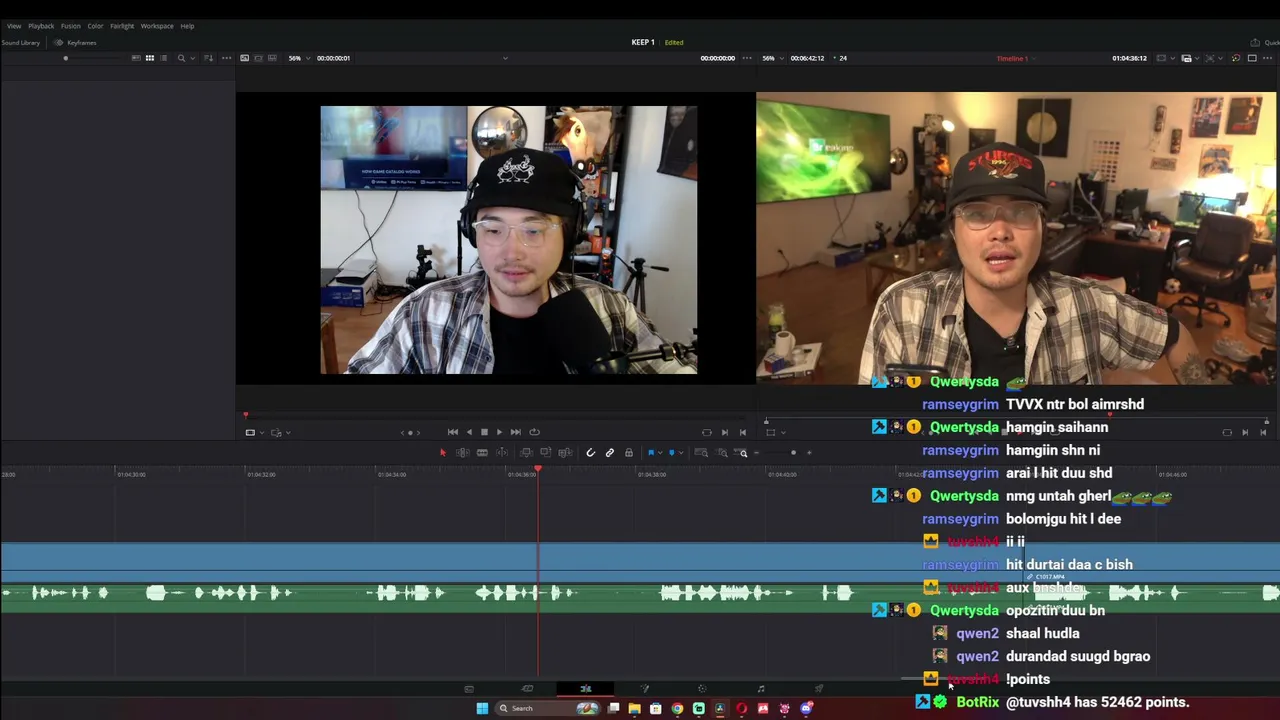Toggle timeline Snapping magnet
1280x720 pixels.
coord(590,453)
